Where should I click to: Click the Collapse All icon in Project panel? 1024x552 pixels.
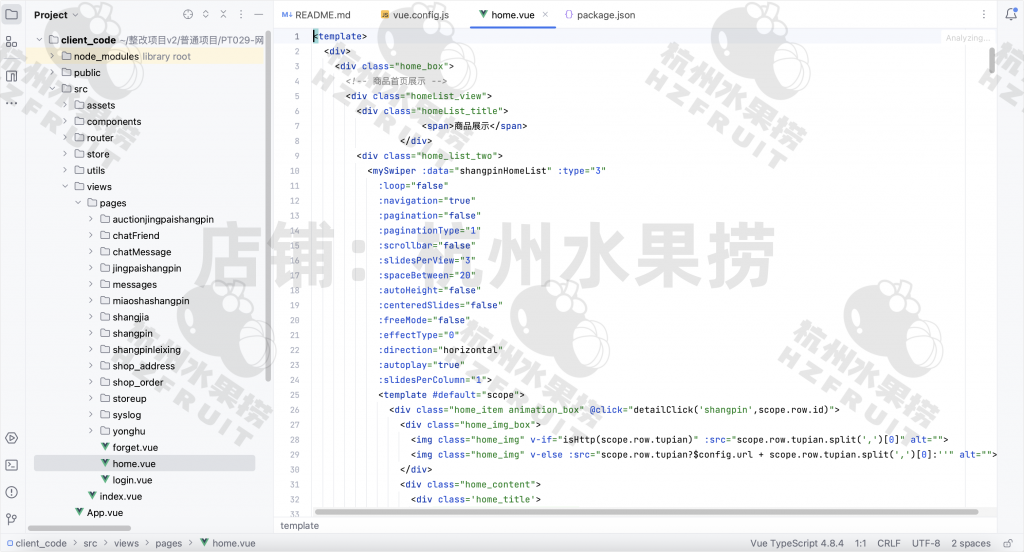tap(224, 15)
